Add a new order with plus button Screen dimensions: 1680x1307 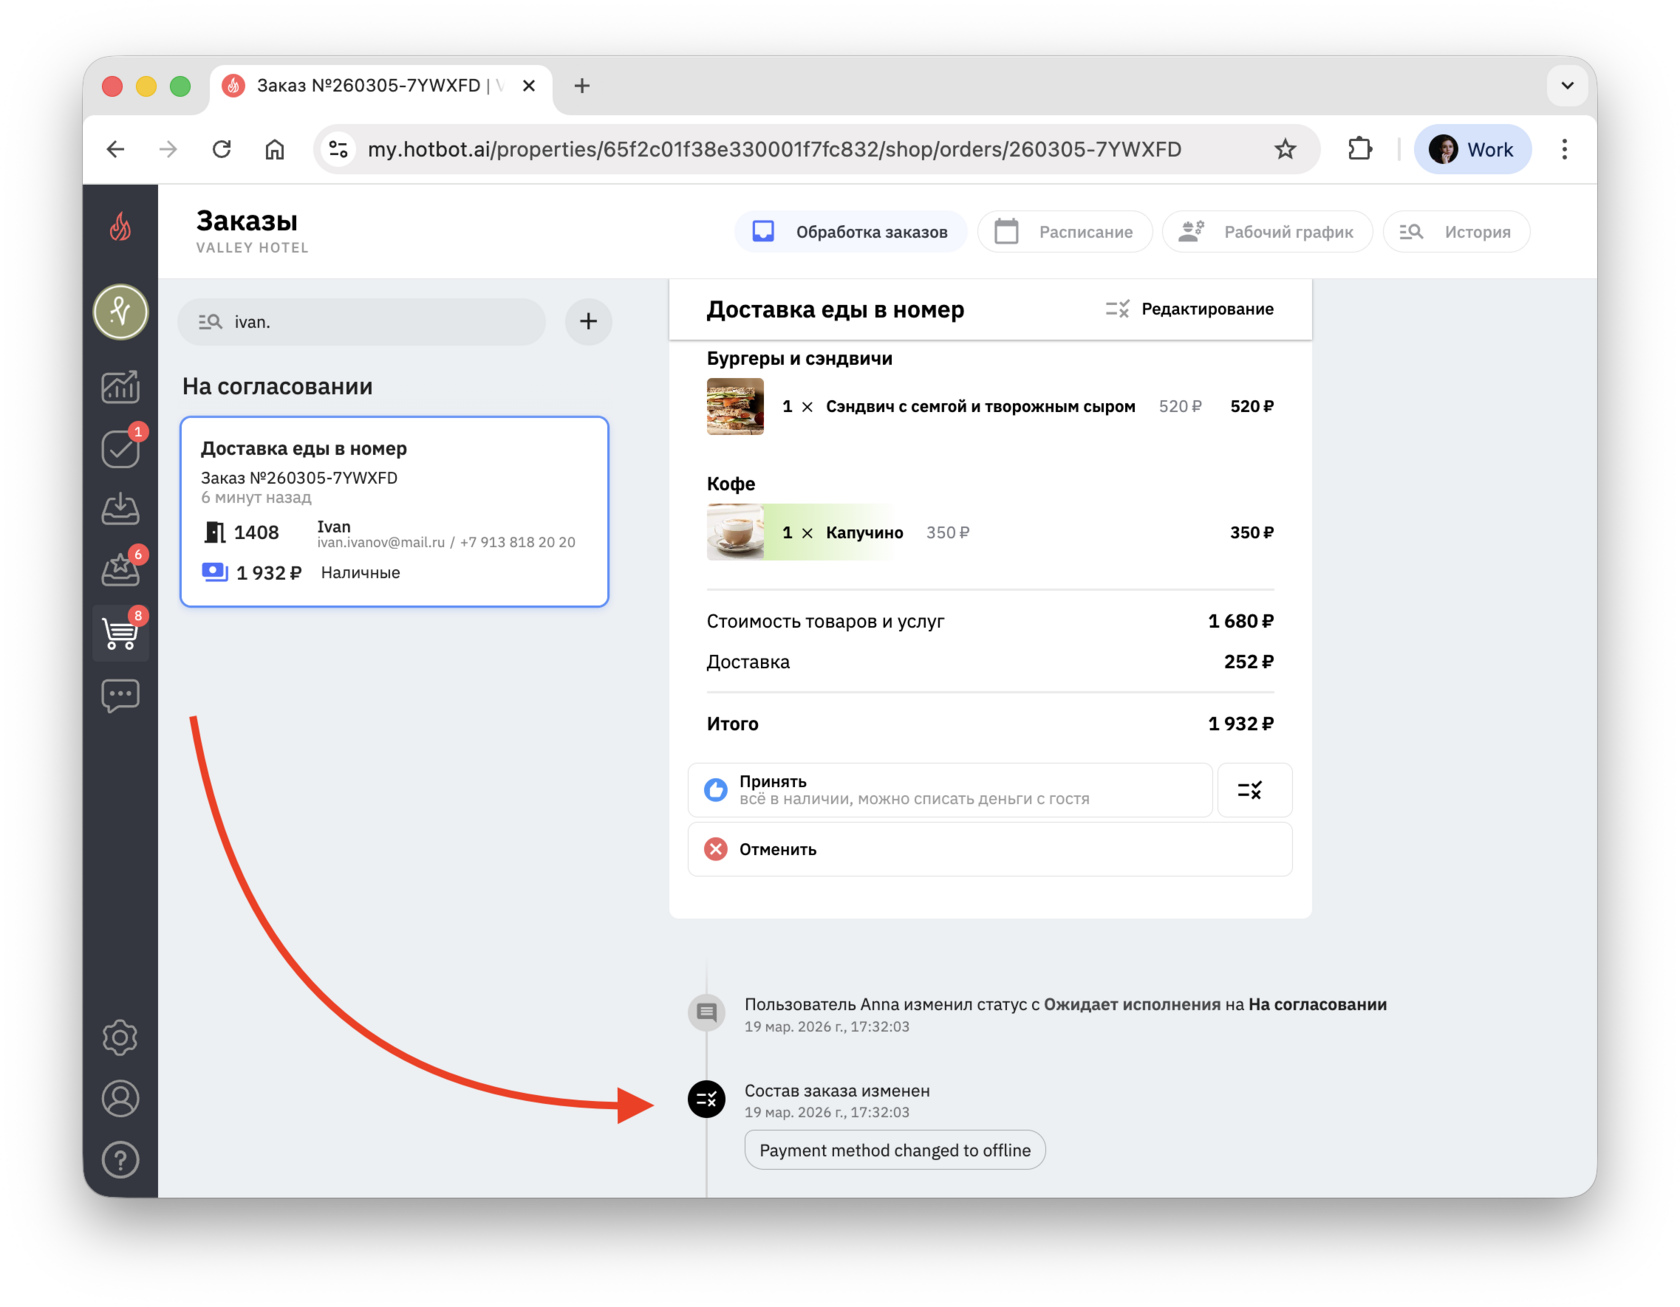(589, 322)
